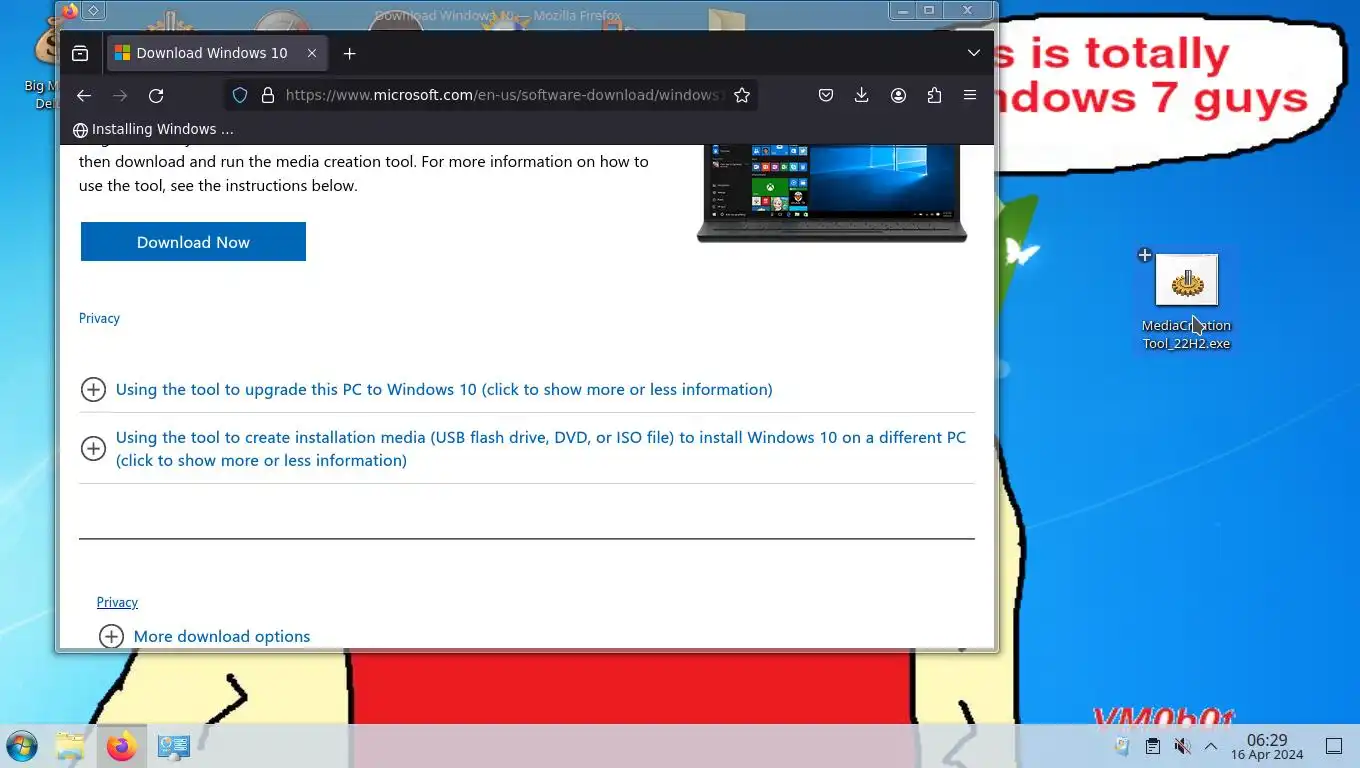Open the system settings taskbar icon
The image size is (1360, 768).
point(173,746)
